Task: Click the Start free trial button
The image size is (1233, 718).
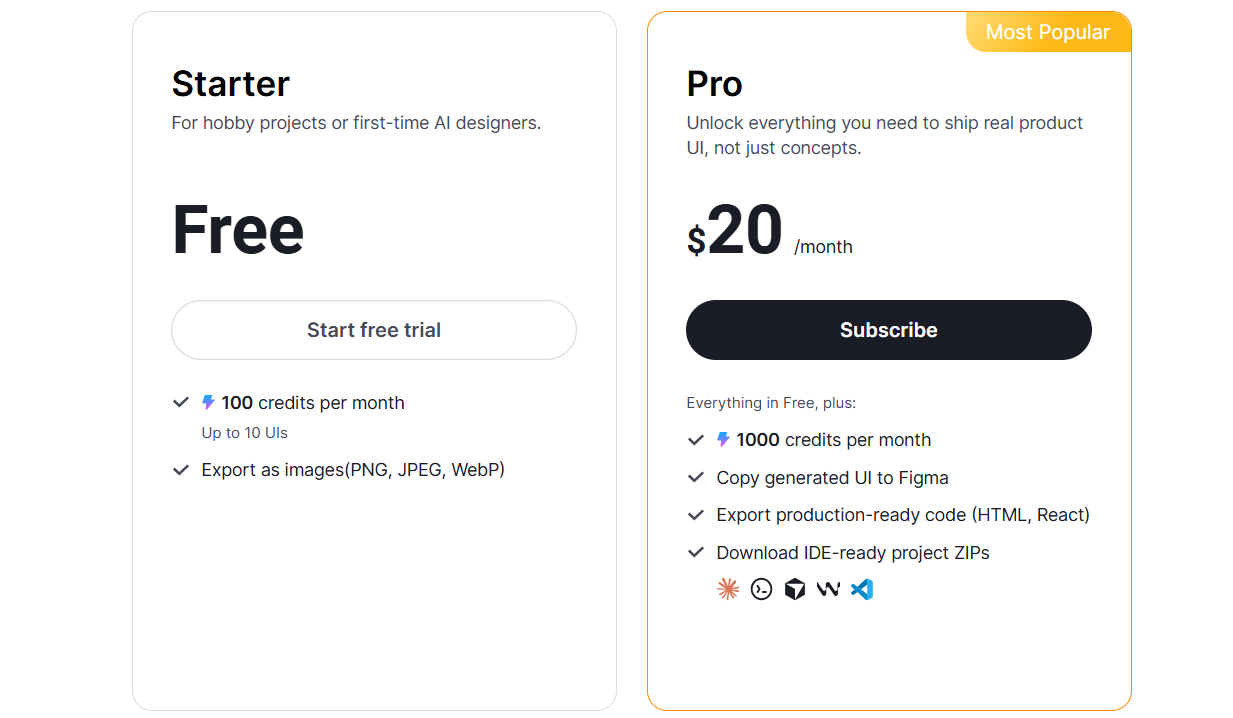Action: click(374, 330)
